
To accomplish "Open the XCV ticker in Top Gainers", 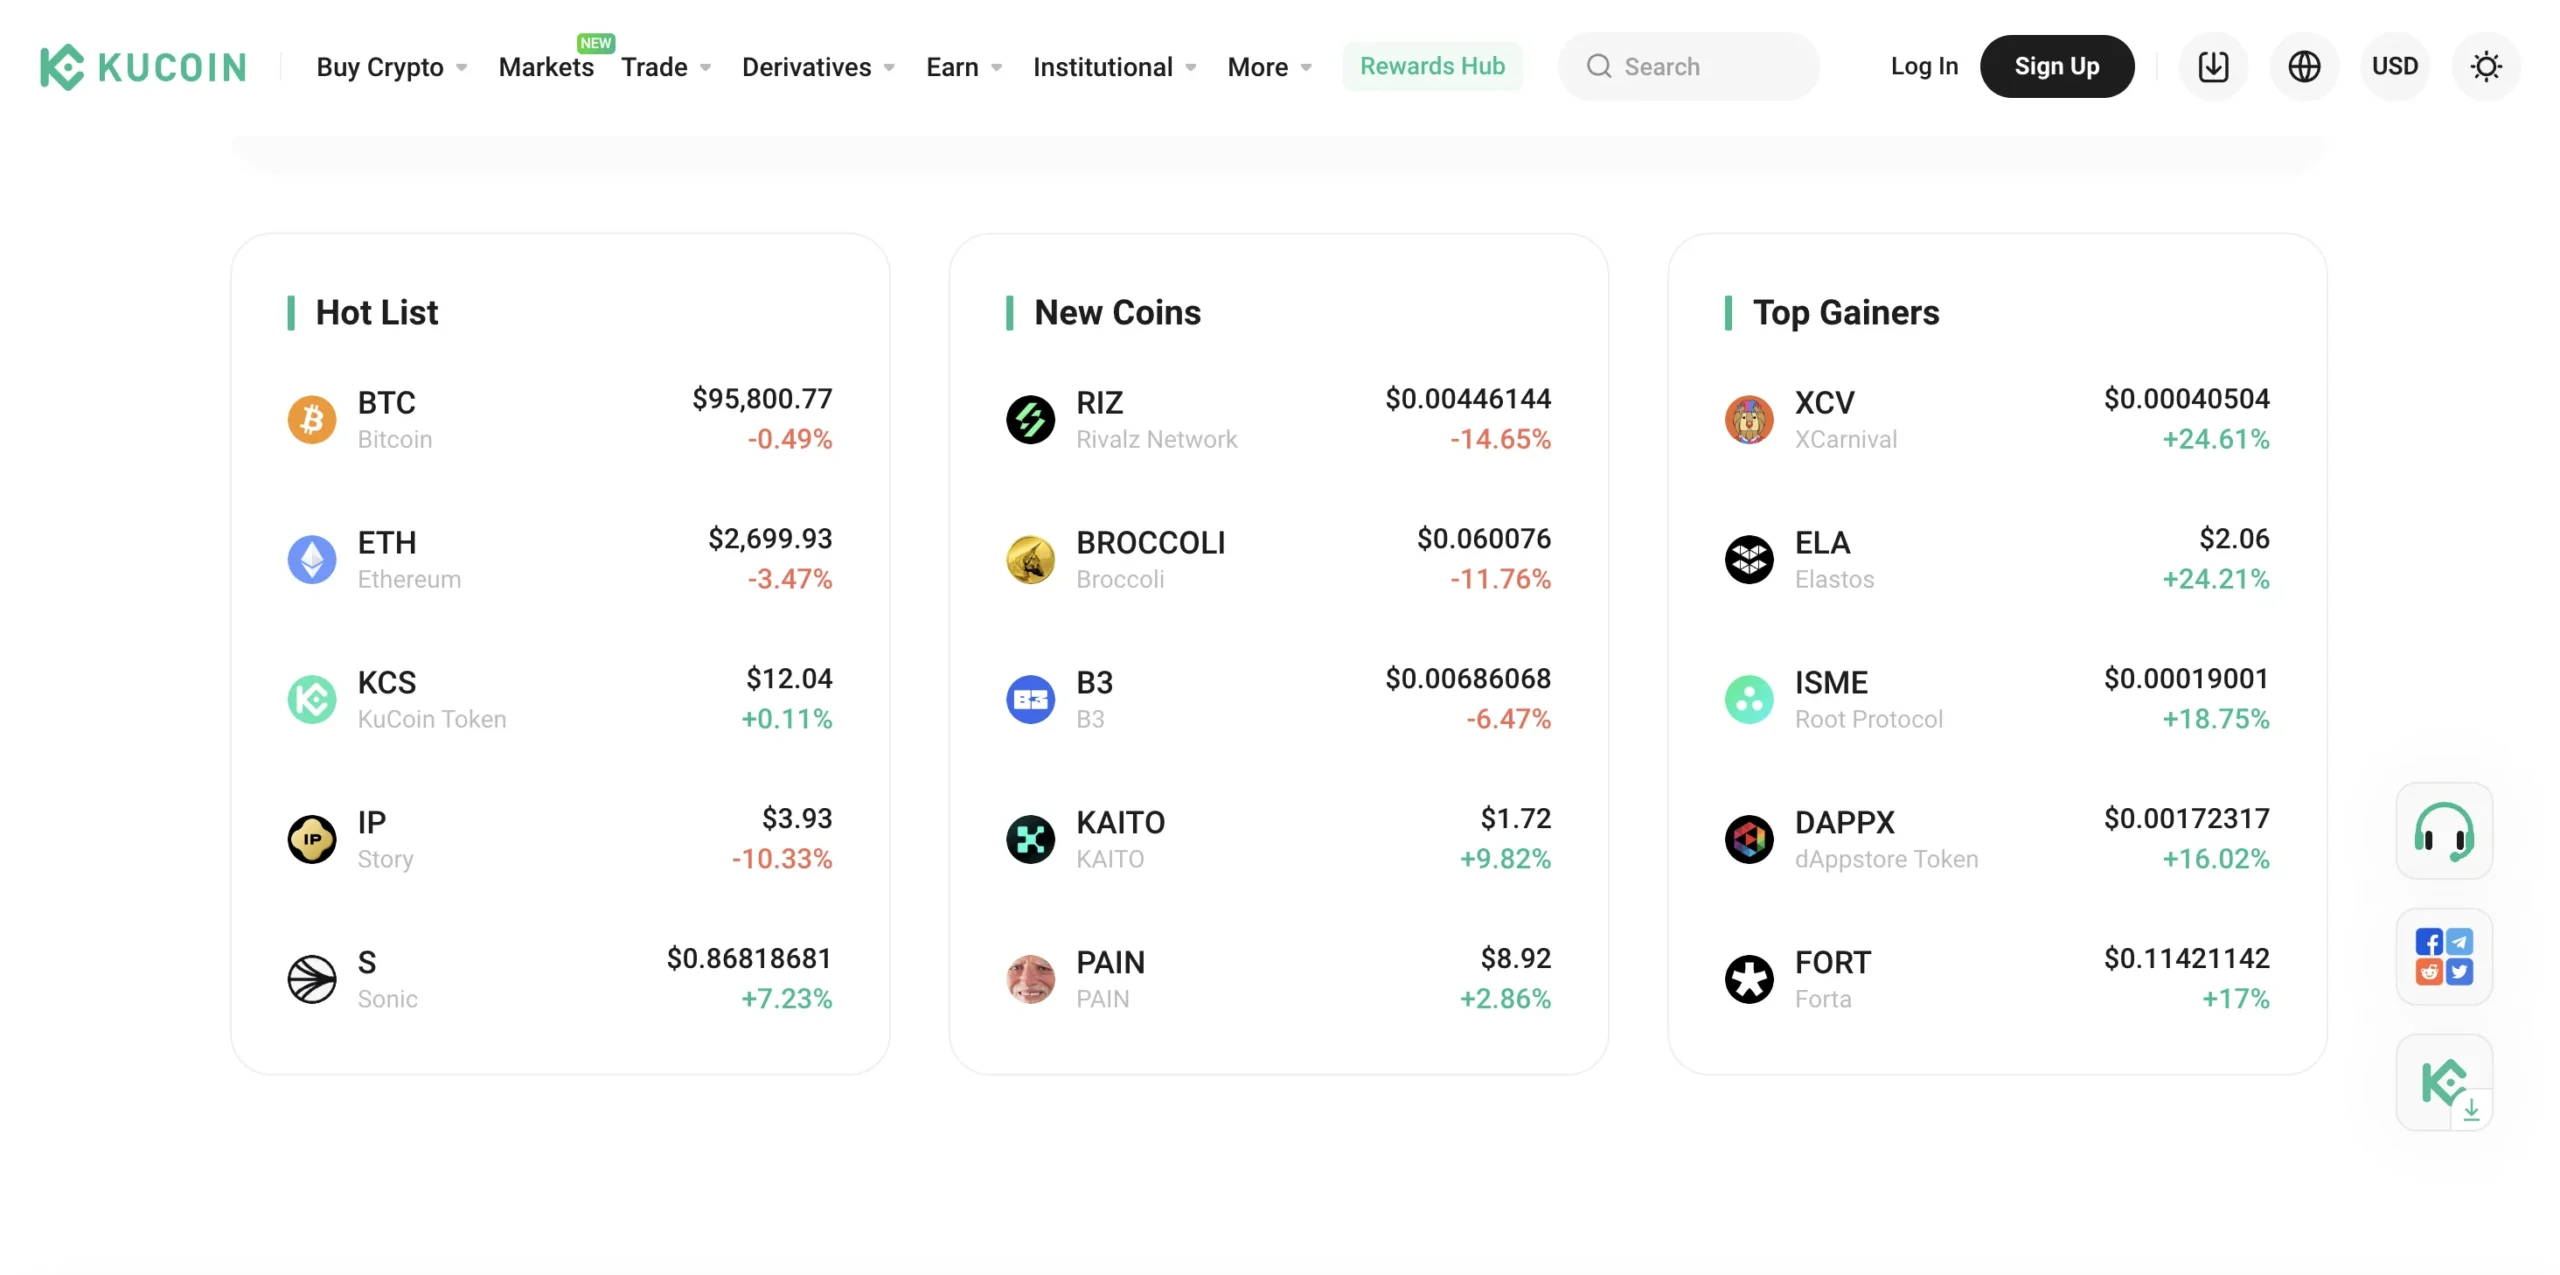I will point(1824,403).
